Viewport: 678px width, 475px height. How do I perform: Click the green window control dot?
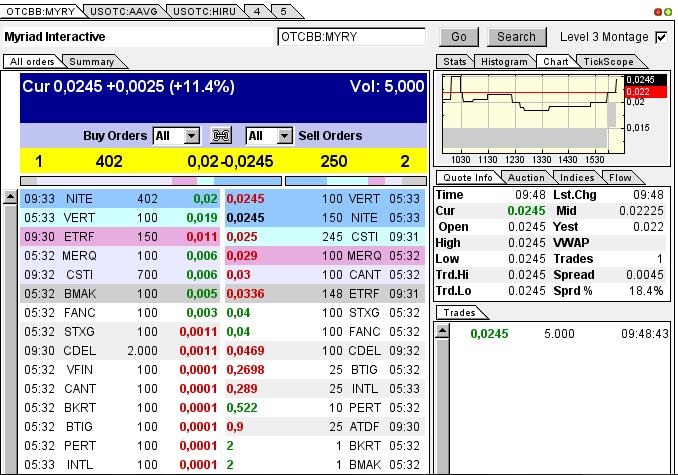tap(668, 12)
